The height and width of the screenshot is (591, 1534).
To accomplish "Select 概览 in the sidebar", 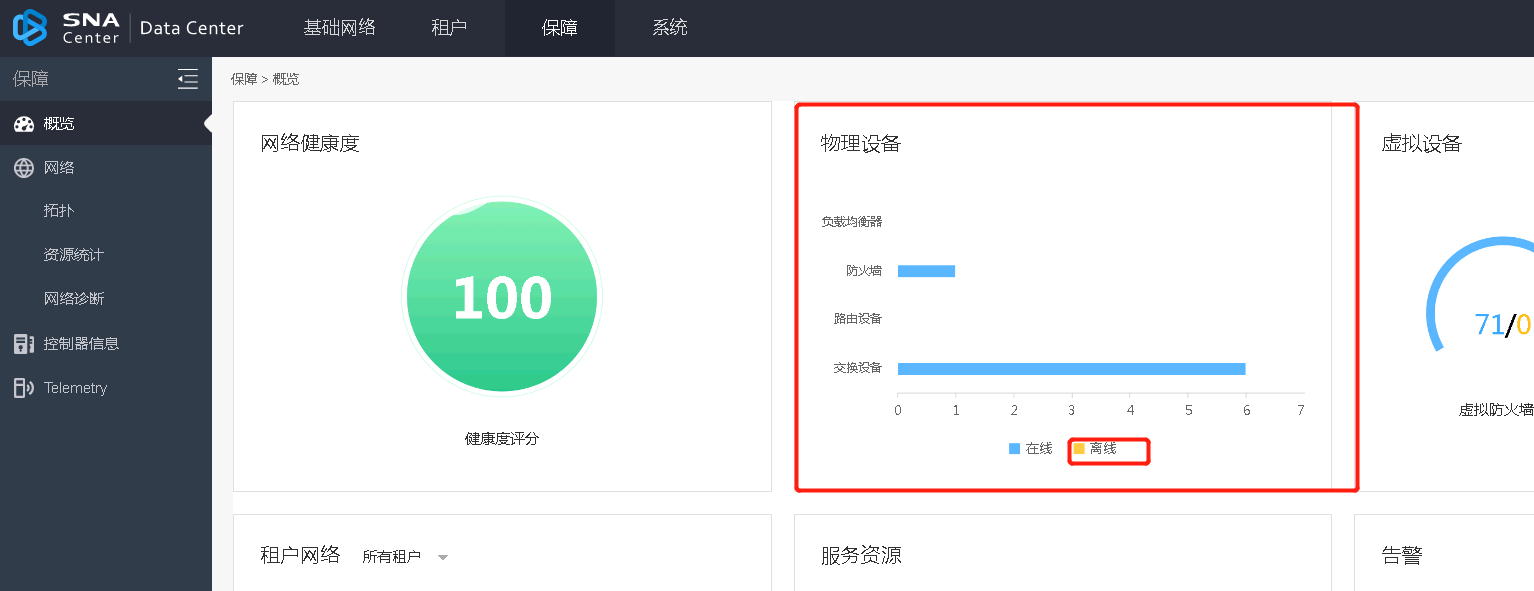I will 106,124.
